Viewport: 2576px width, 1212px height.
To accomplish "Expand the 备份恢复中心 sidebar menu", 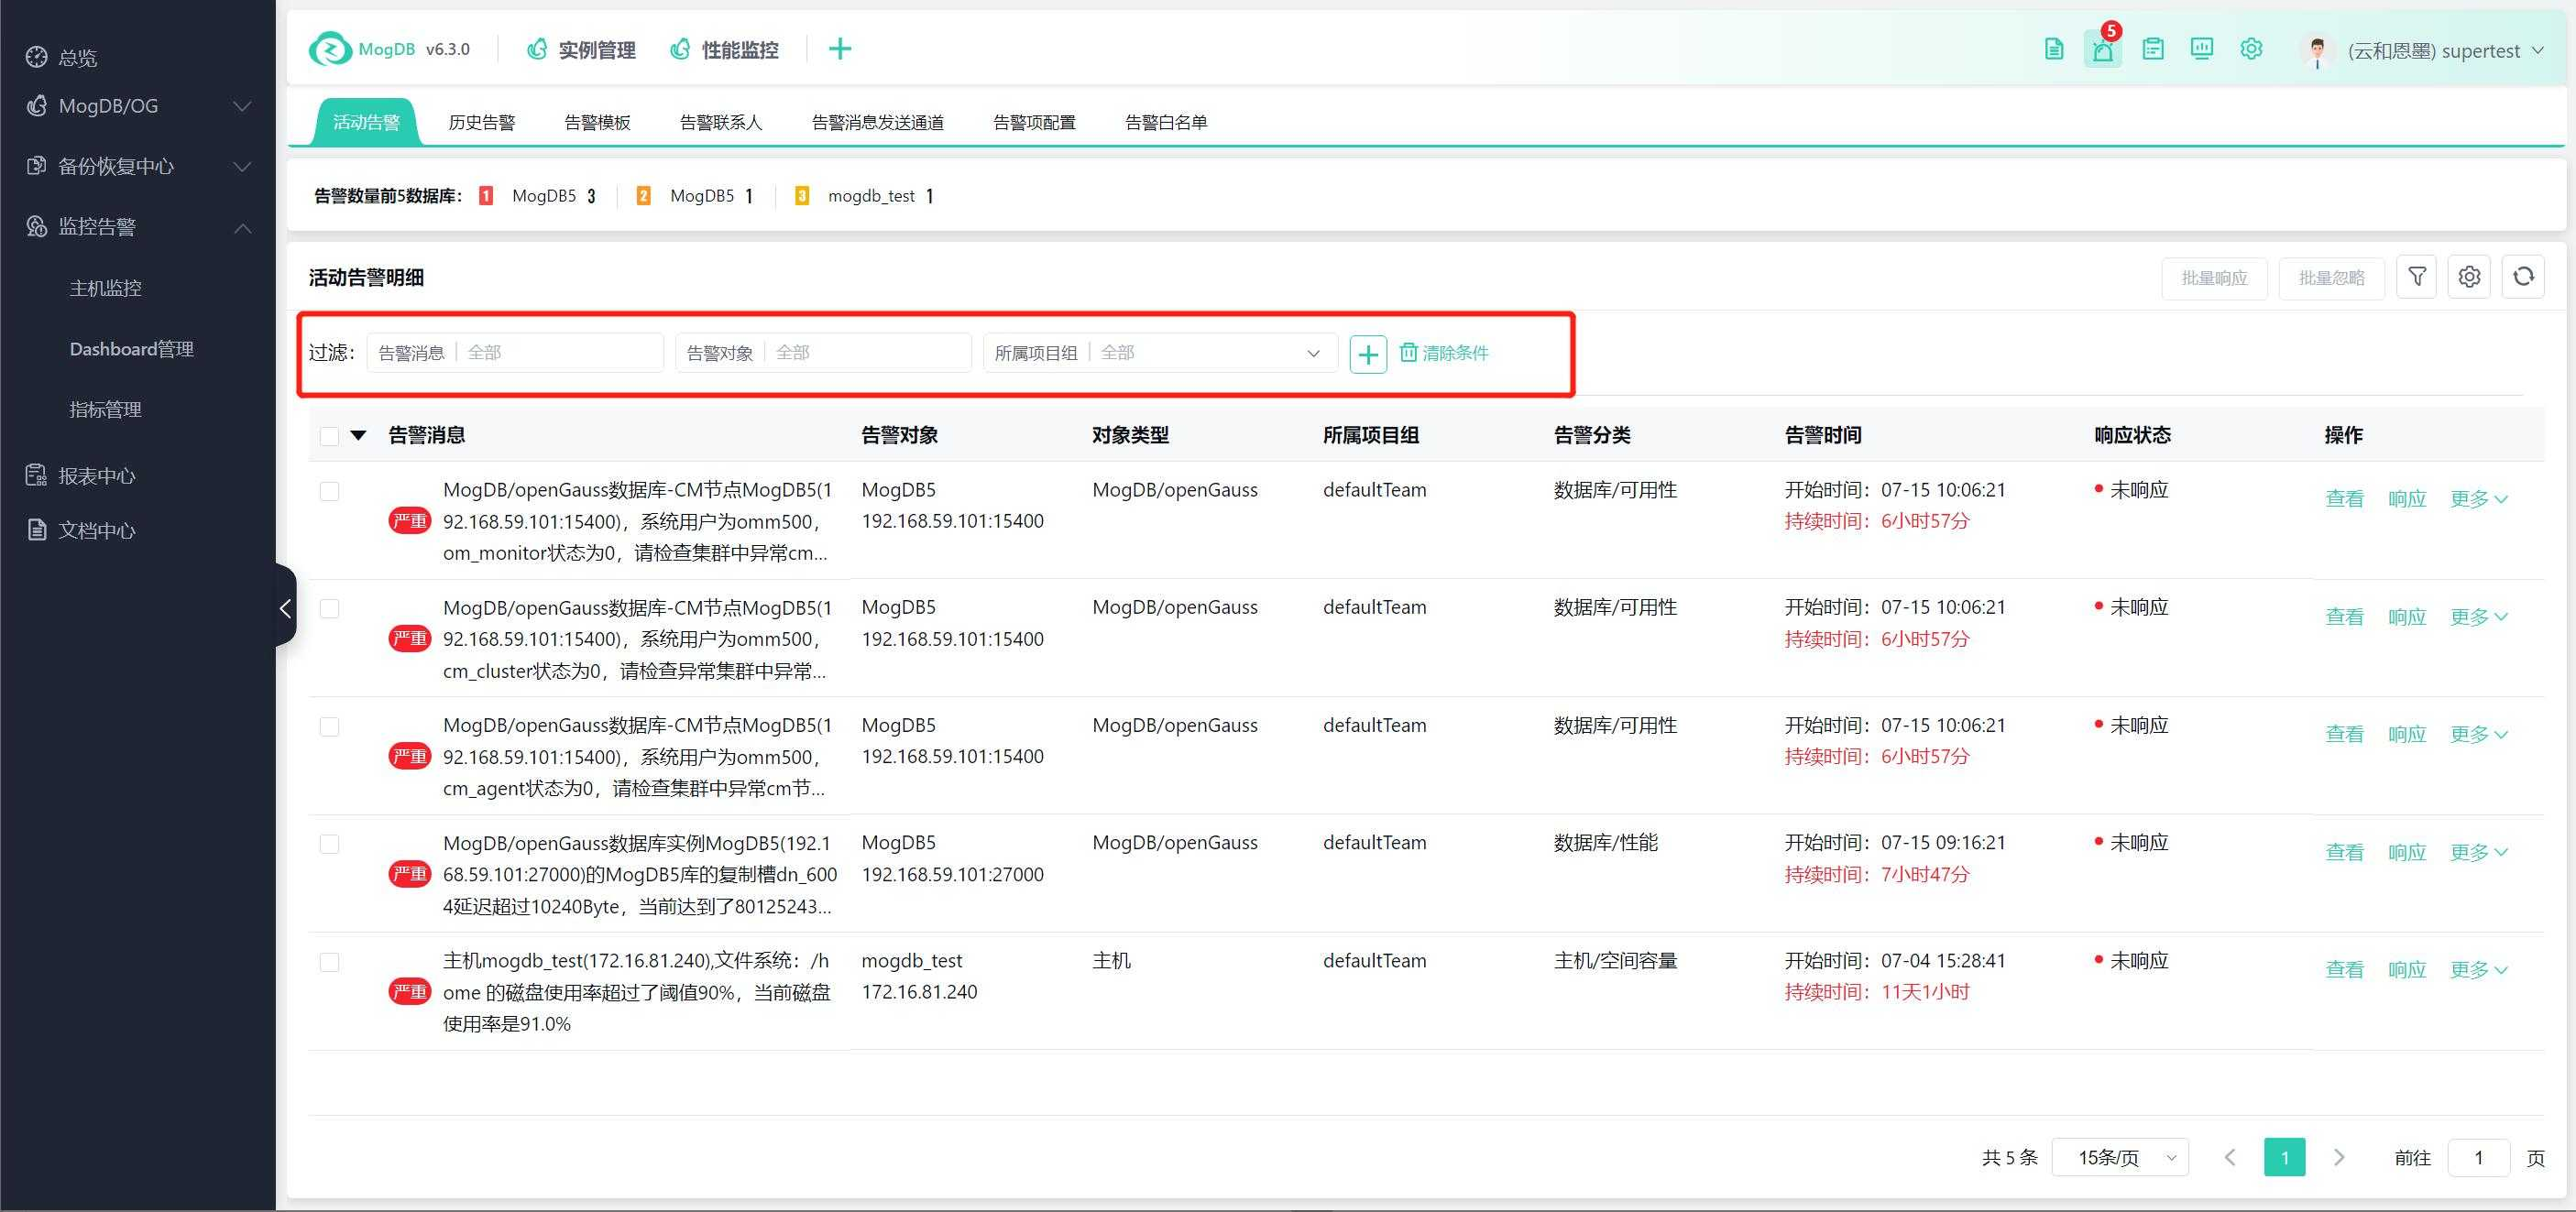I will [242, 166].
